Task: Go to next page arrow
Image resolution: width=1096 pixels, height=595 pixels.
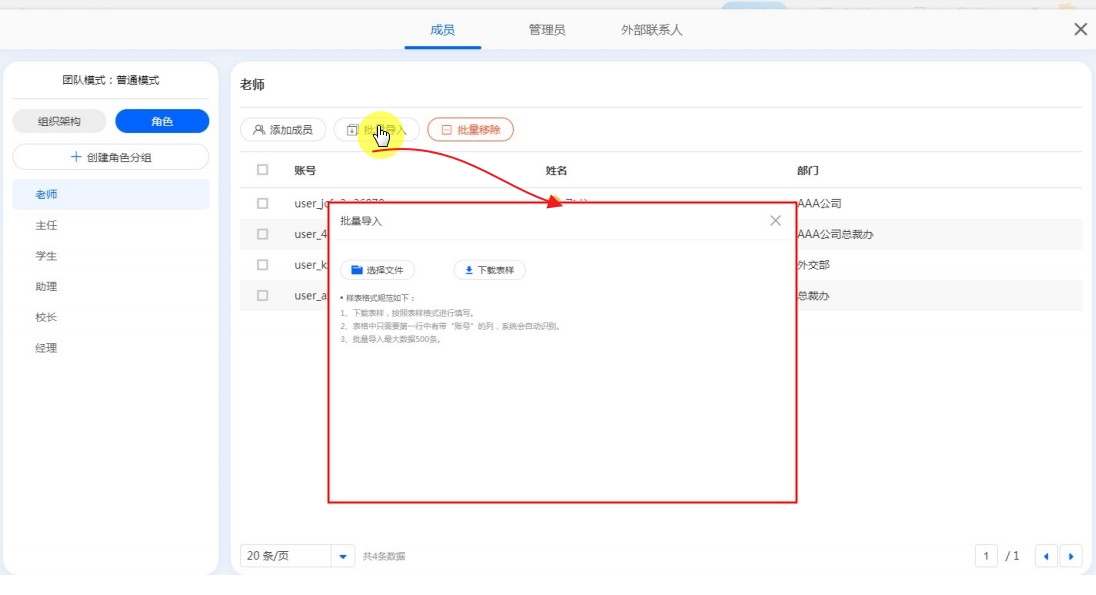Action: pos(1071,556)
